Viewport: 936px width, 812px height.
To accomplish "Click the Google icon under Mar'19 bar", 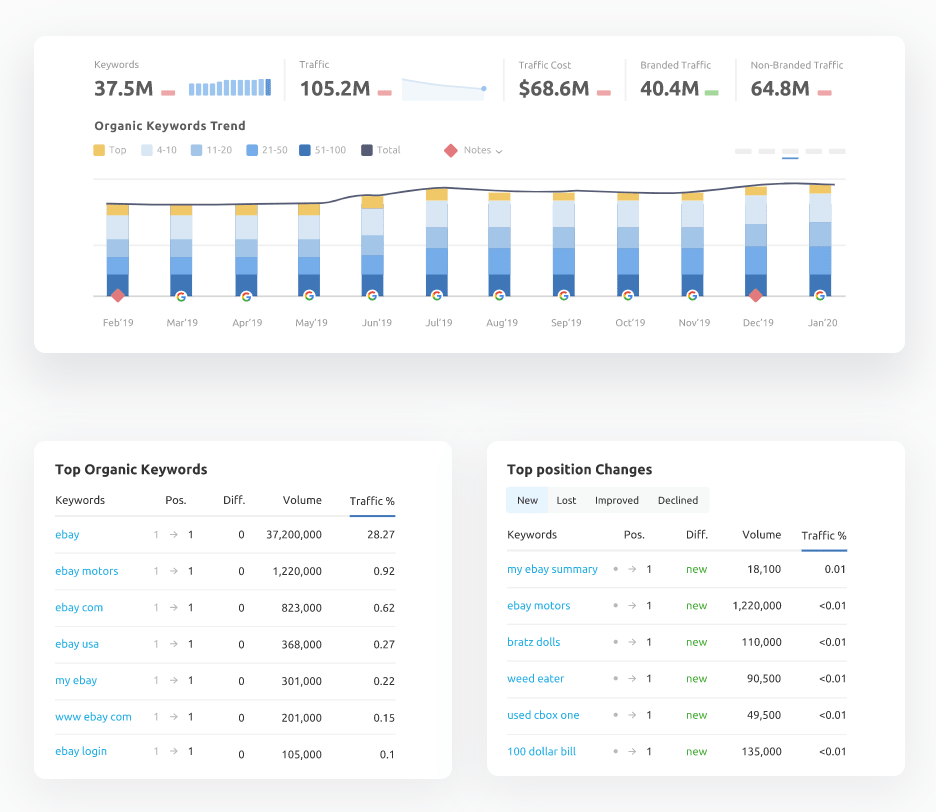I will pyautogui.click(x=181, y=296).
